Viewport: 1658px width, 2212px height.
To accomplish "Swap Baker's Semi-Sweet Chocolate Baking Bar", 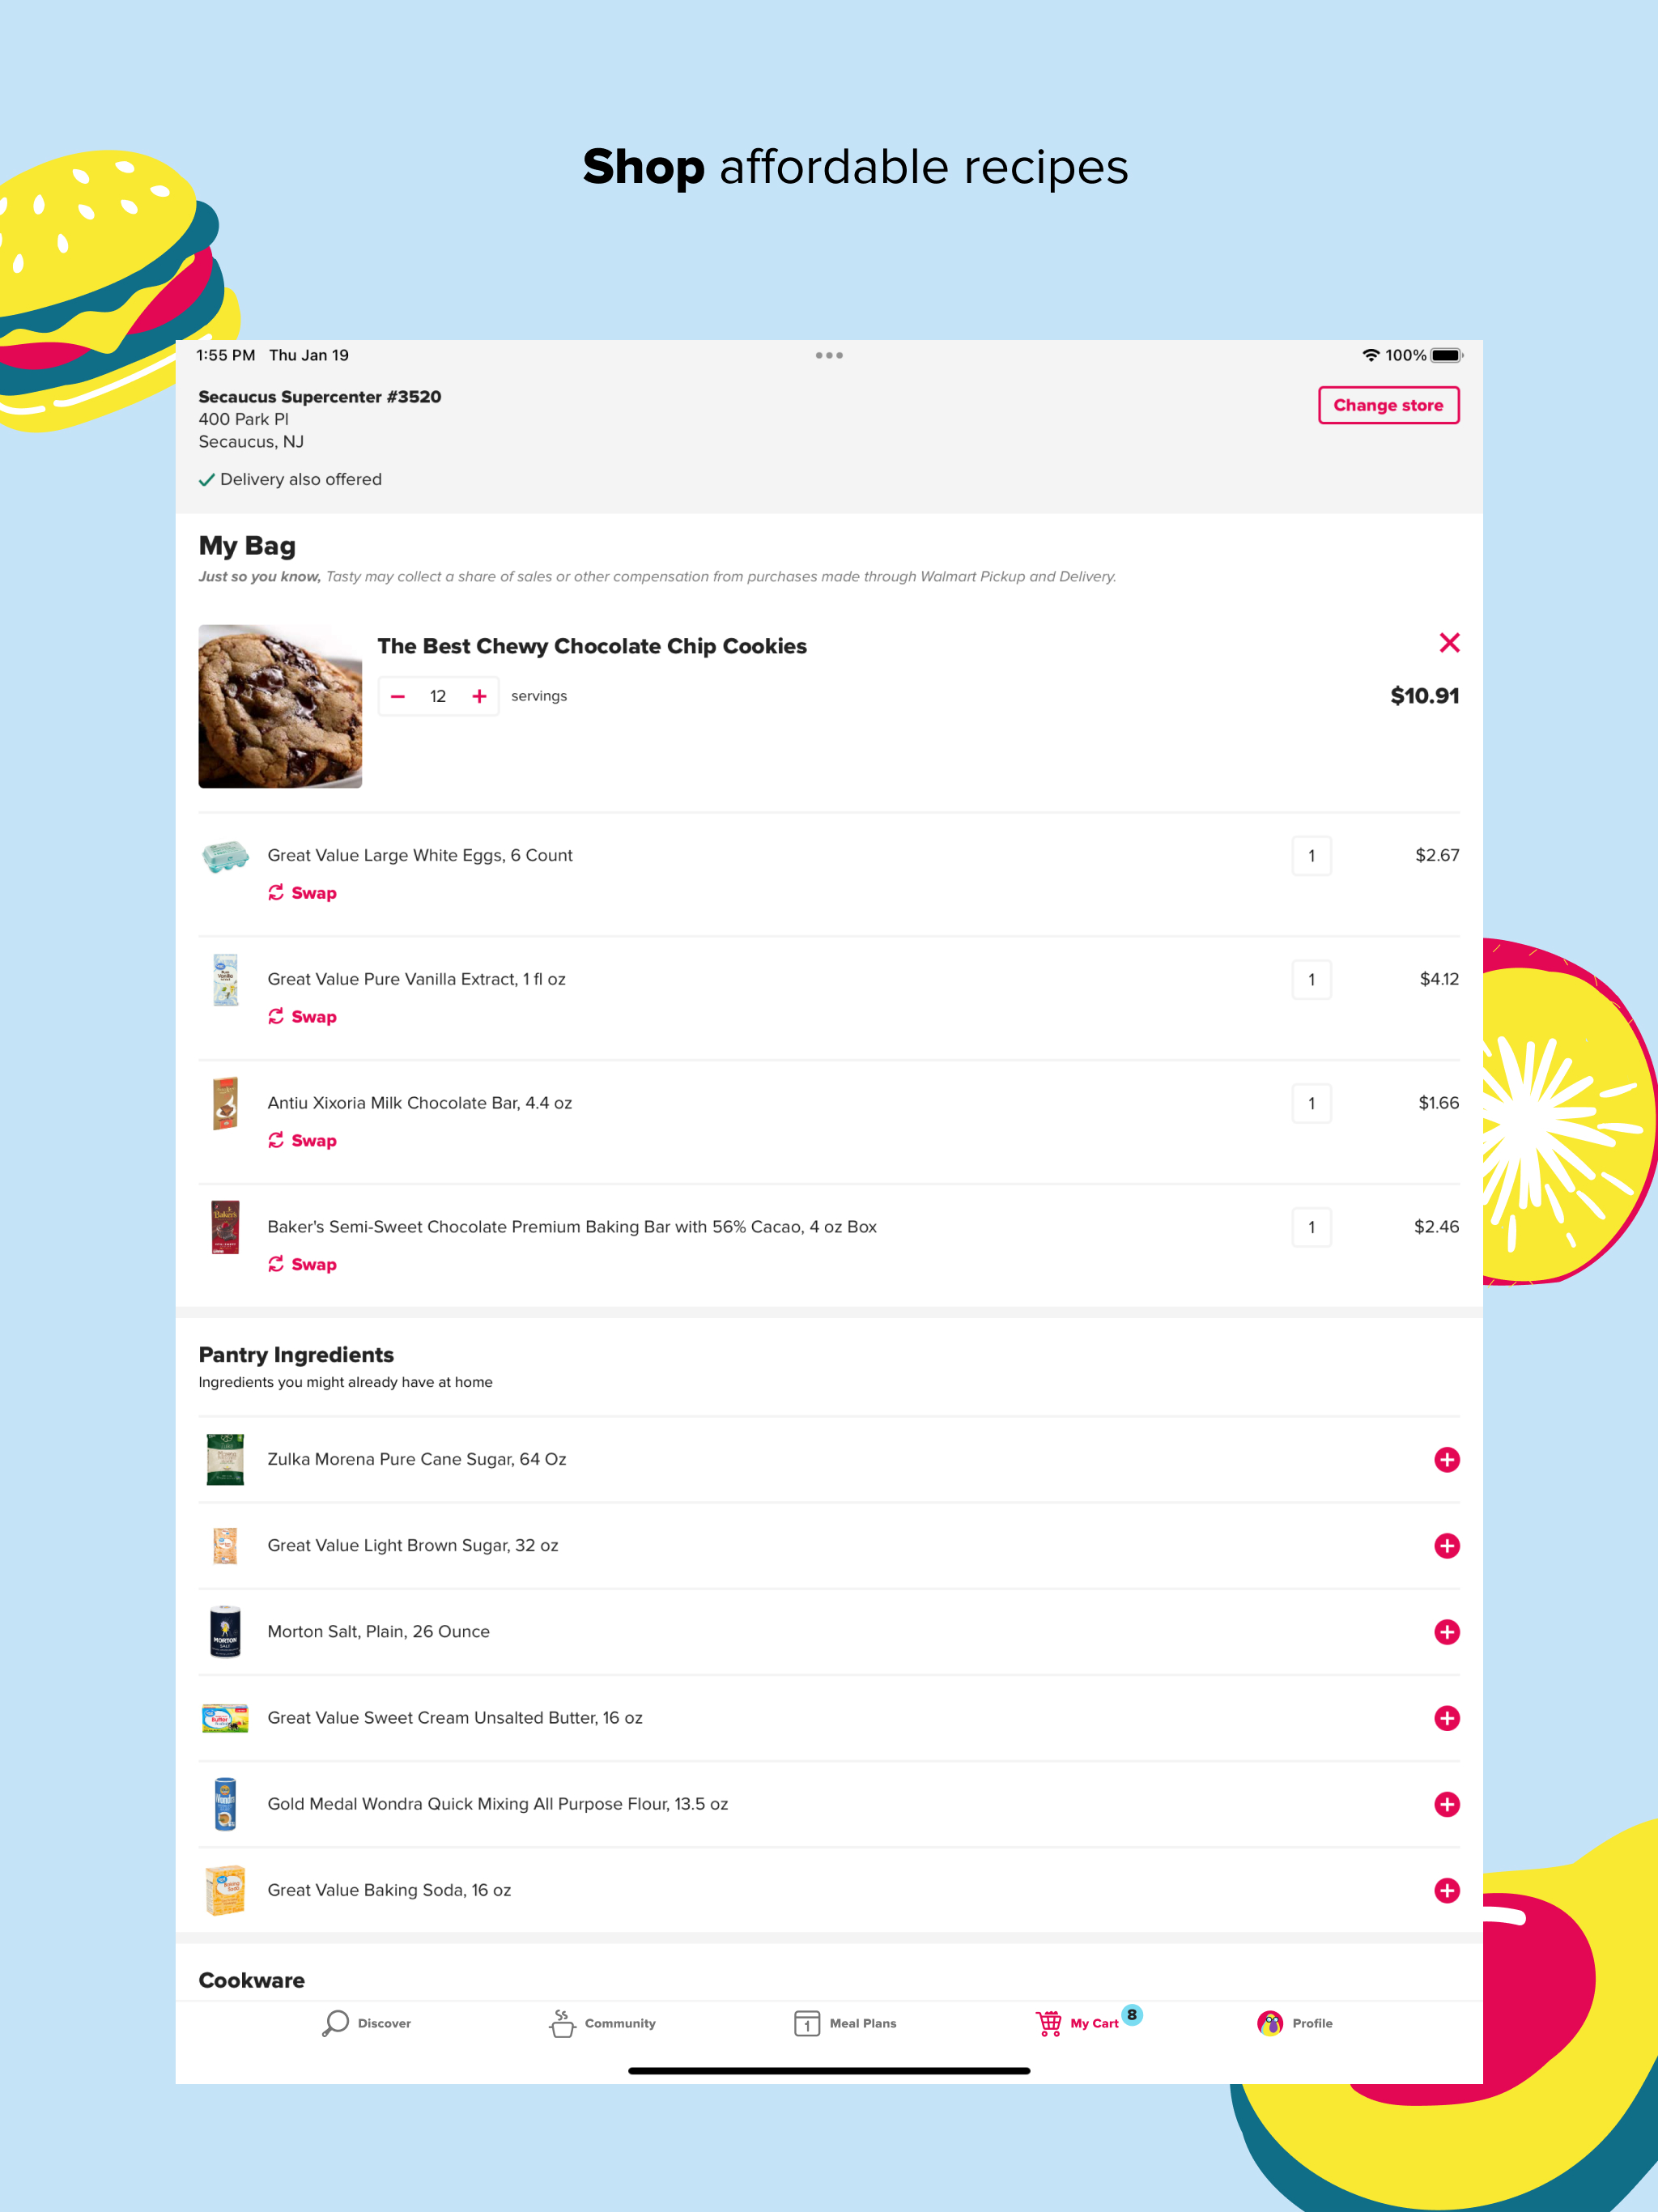I will click(x=302, y=1265).
